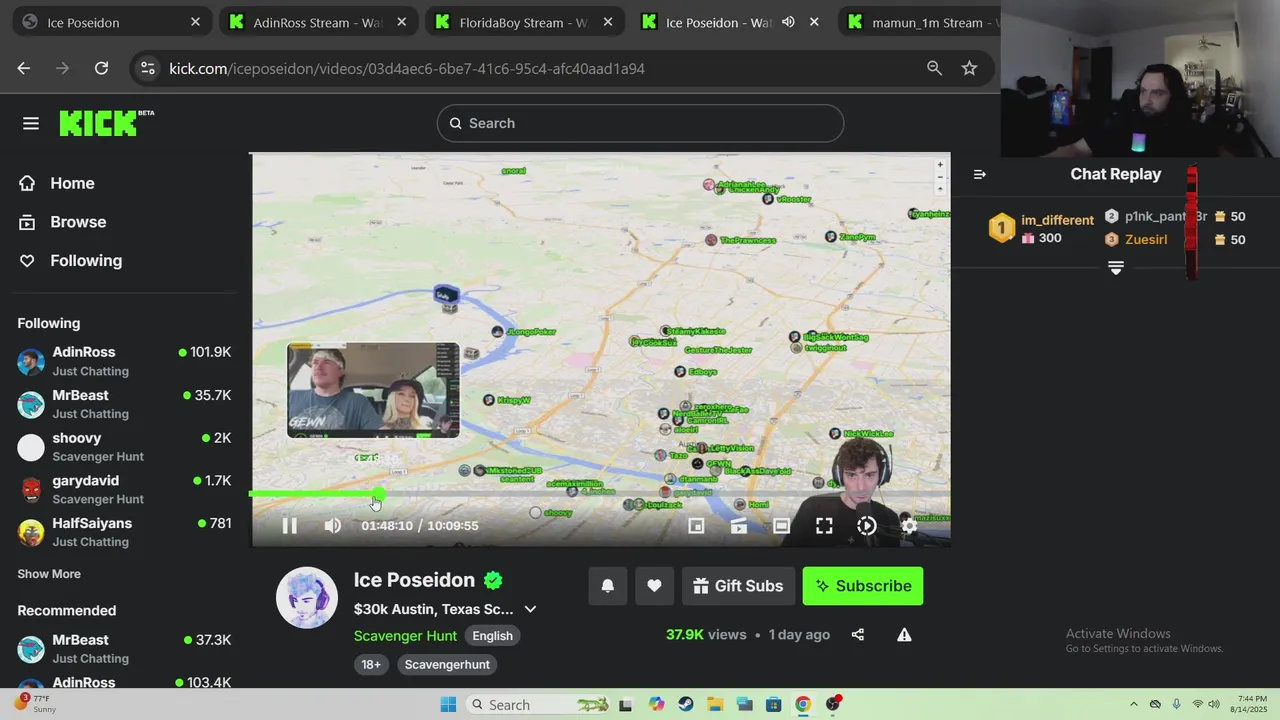Toggle follow heart for Ice Poseidon
The image size is (1280, 720).
click(x=654, y=586)
